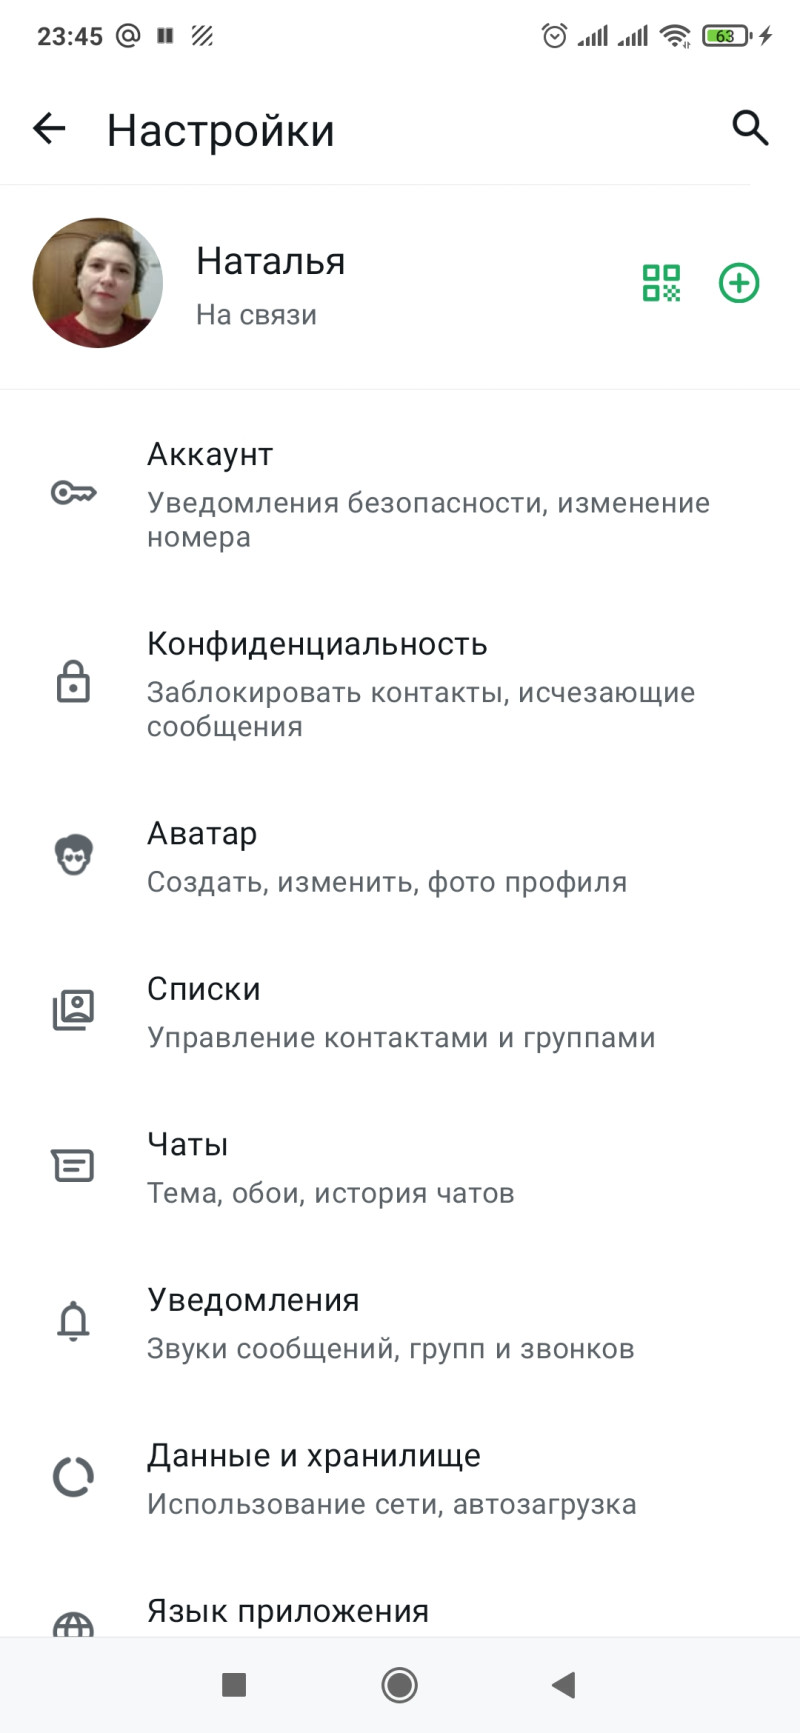This screenshot has width=800, height=1733.
Task: Open the search magnifier icon
Action: (x=750, y=128)
